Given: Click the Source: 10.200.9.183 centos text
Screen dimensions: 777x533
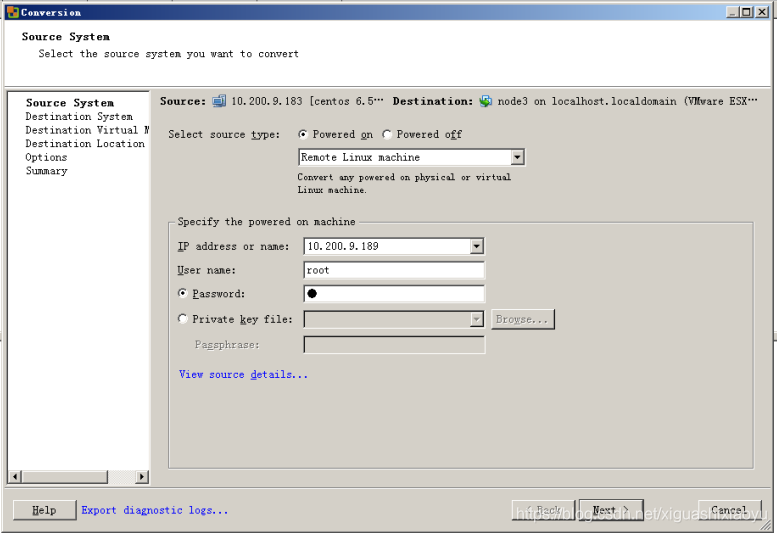Looking at the screenshot, I should pyautogui.click(x=272, y=101).
